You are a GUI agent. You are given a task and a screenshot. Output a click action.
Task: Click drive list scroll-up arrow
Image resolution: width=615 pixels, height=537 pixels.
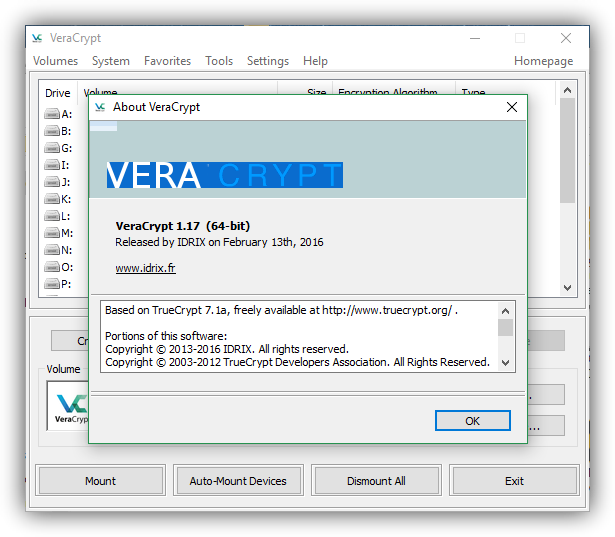point(567,90)
